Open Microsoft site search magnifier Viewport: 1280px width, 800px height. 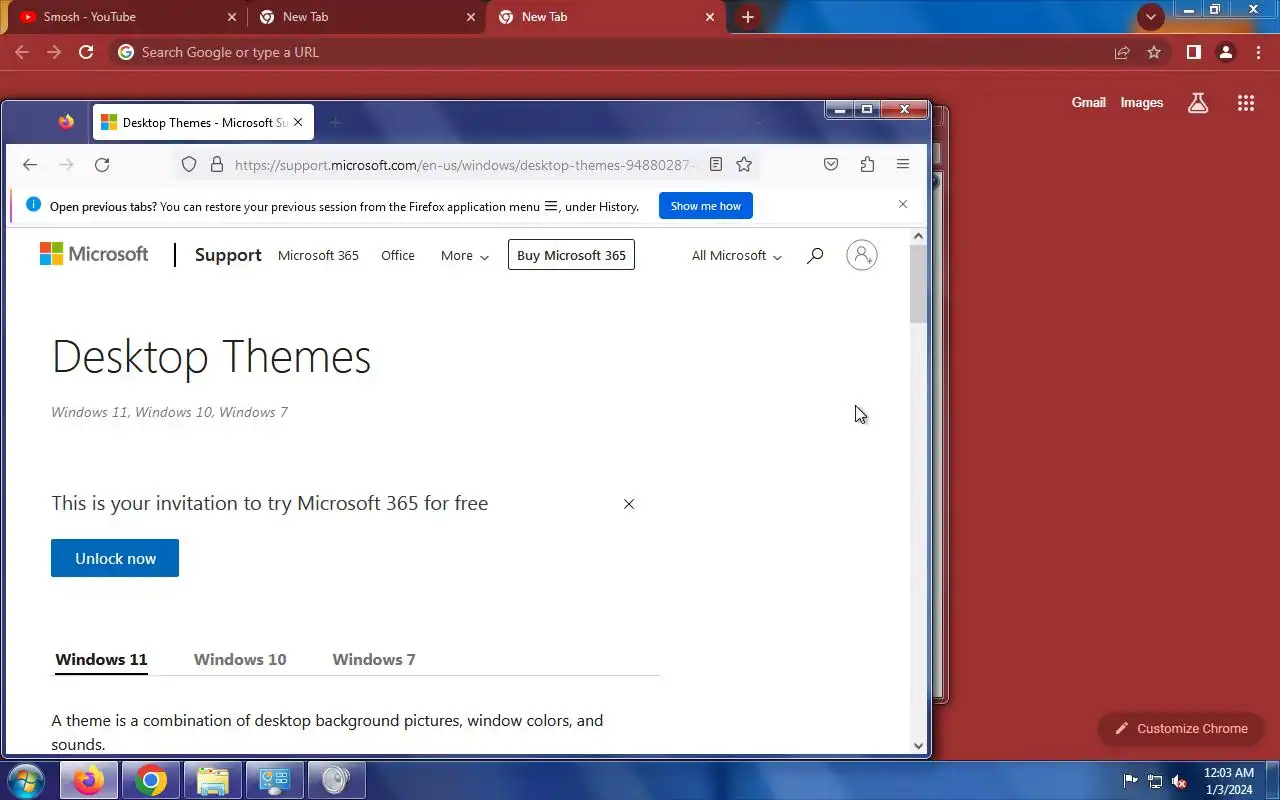click(815, 256)
